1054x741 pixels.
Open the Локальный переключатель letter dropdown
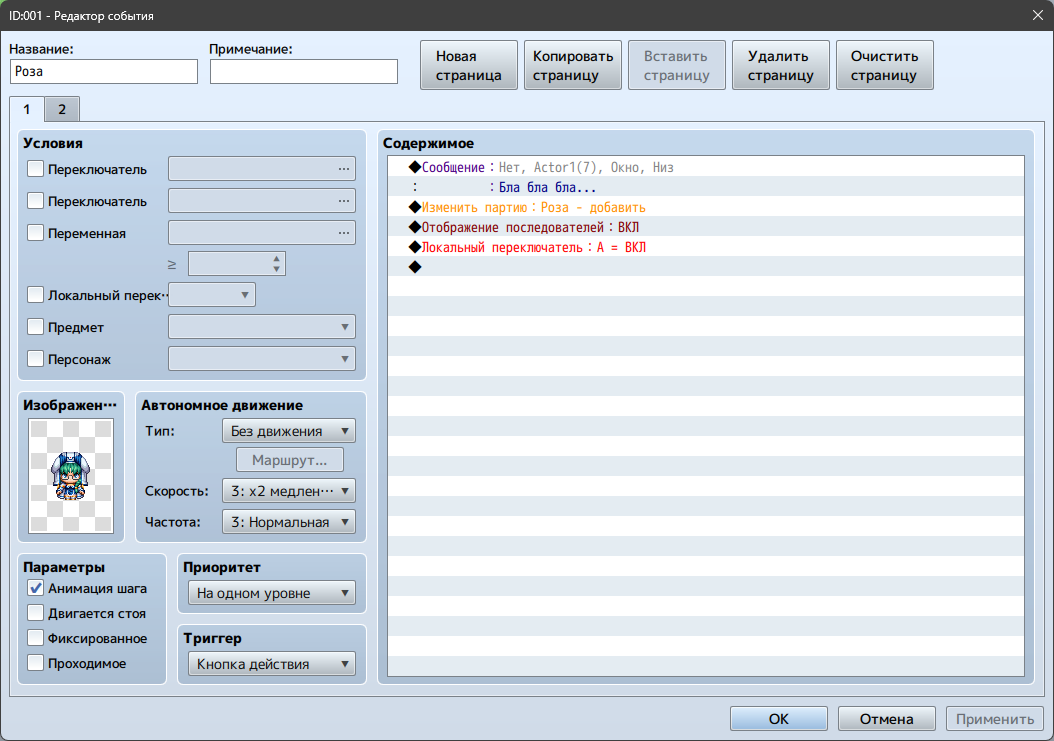click(x=212, y=295)
